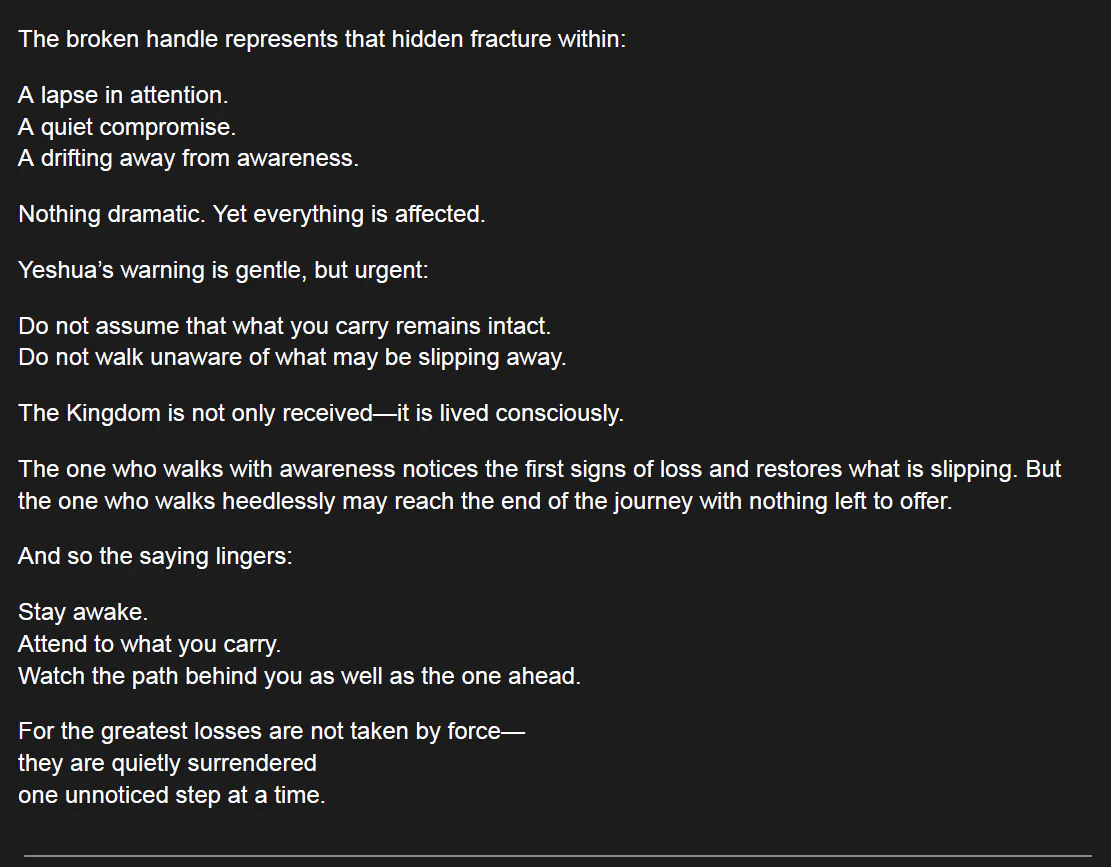Image resolution: width=1111 pixels, height=867 pixels.
Task: Click the line "Do not walk unaware"
Action: (292, 358)
